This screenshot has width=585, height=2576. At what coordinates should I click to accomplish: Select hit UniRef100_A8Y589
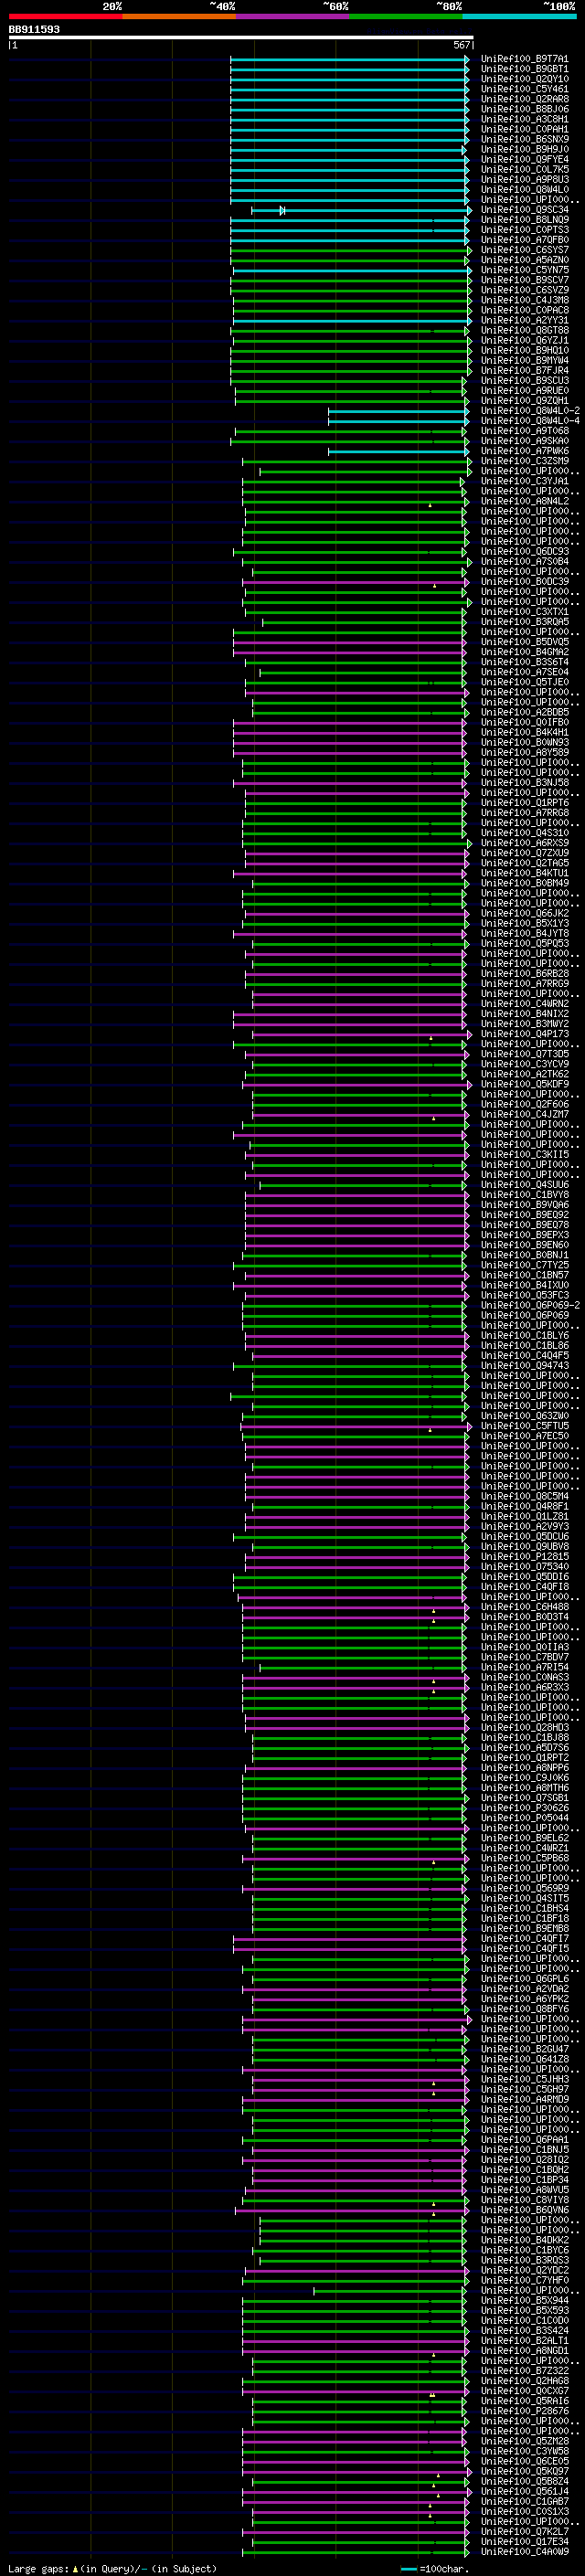click(525, 752)
